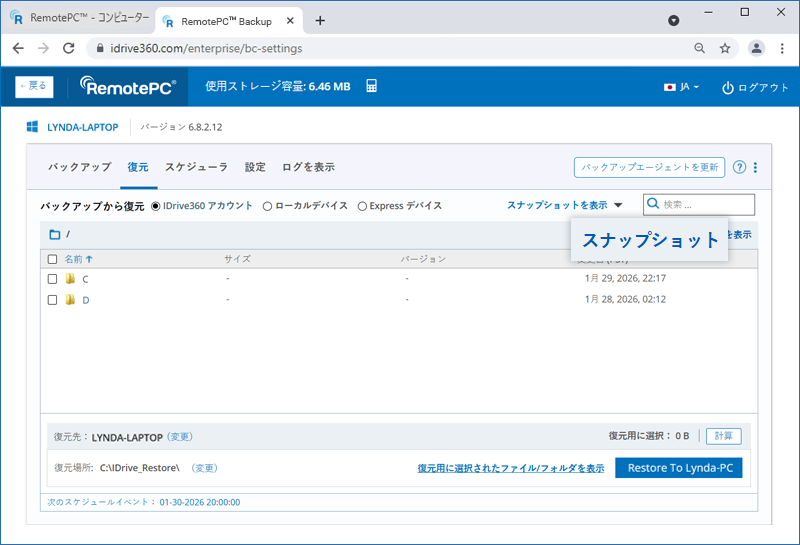
Task: Click the Restore To Lynda-PC button
Action: click(x=679, y=468)
